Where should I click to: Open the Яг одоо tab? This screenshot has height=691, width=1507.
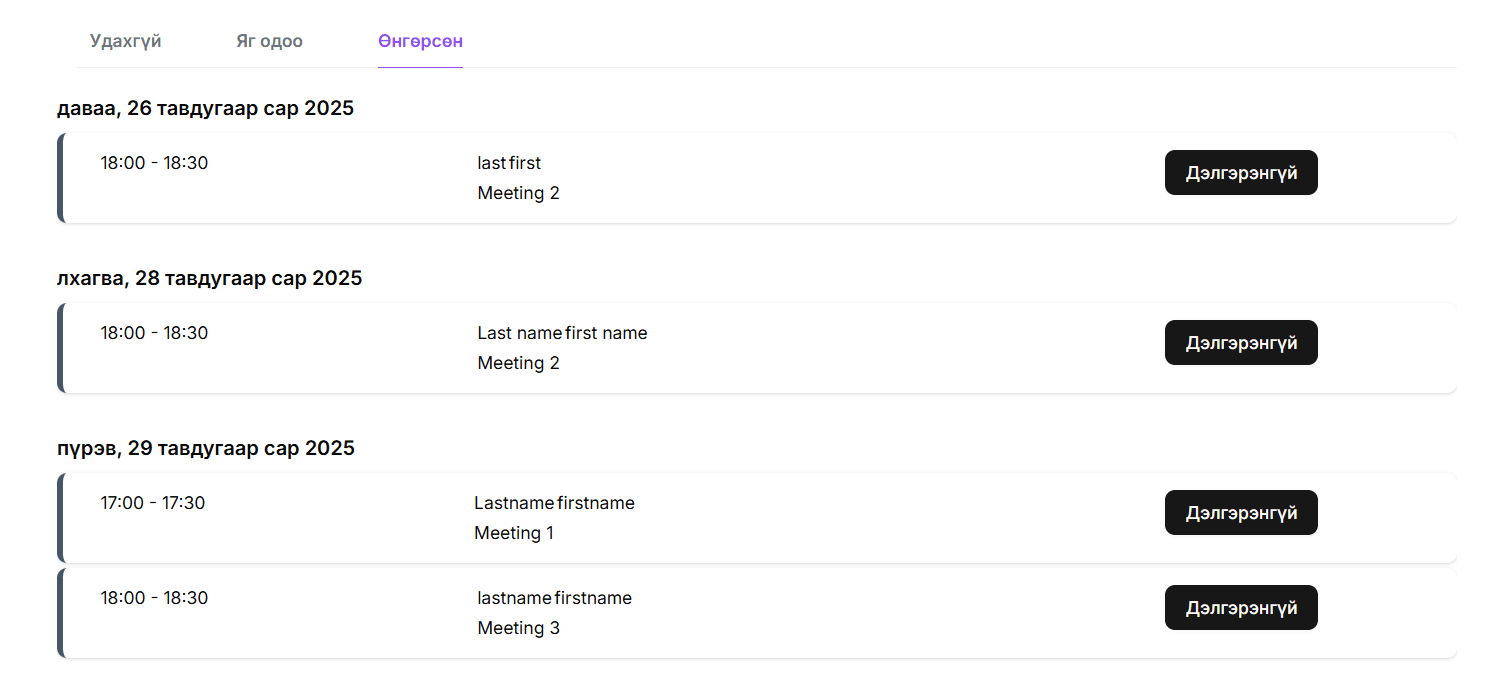click(269, 42)
